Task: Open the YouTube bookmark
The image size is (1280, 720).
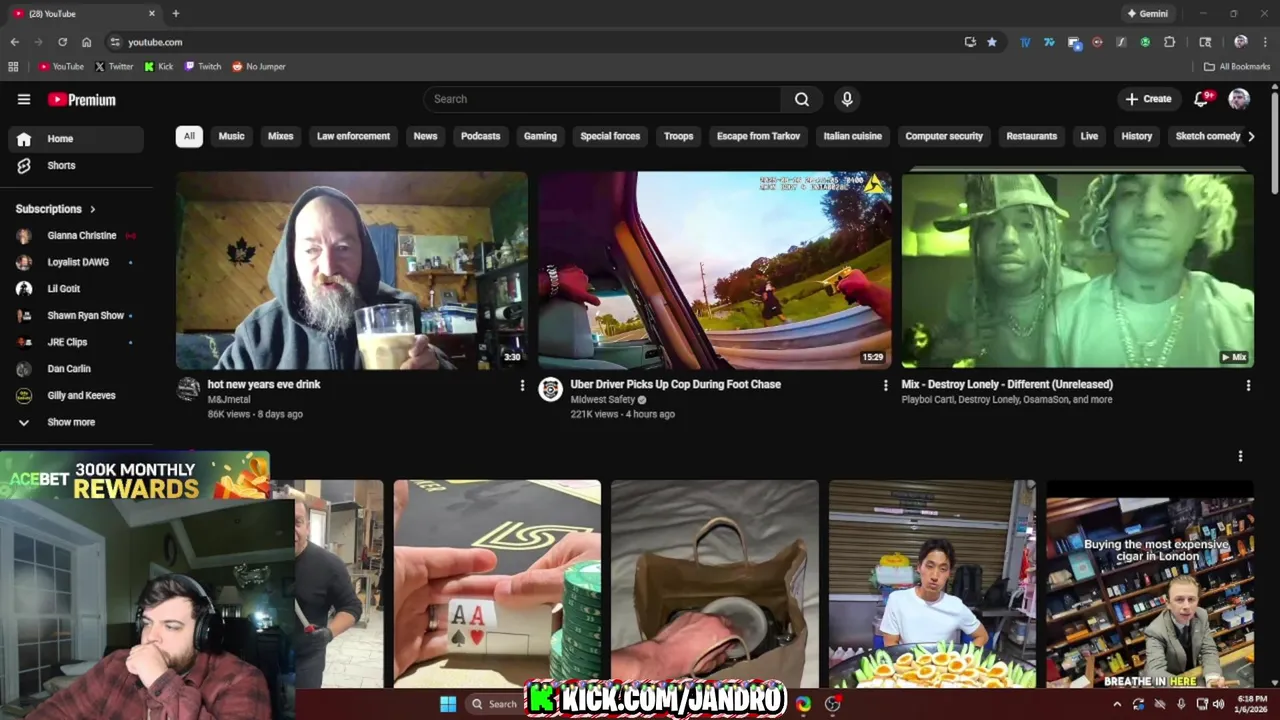Action: (61, 67)
